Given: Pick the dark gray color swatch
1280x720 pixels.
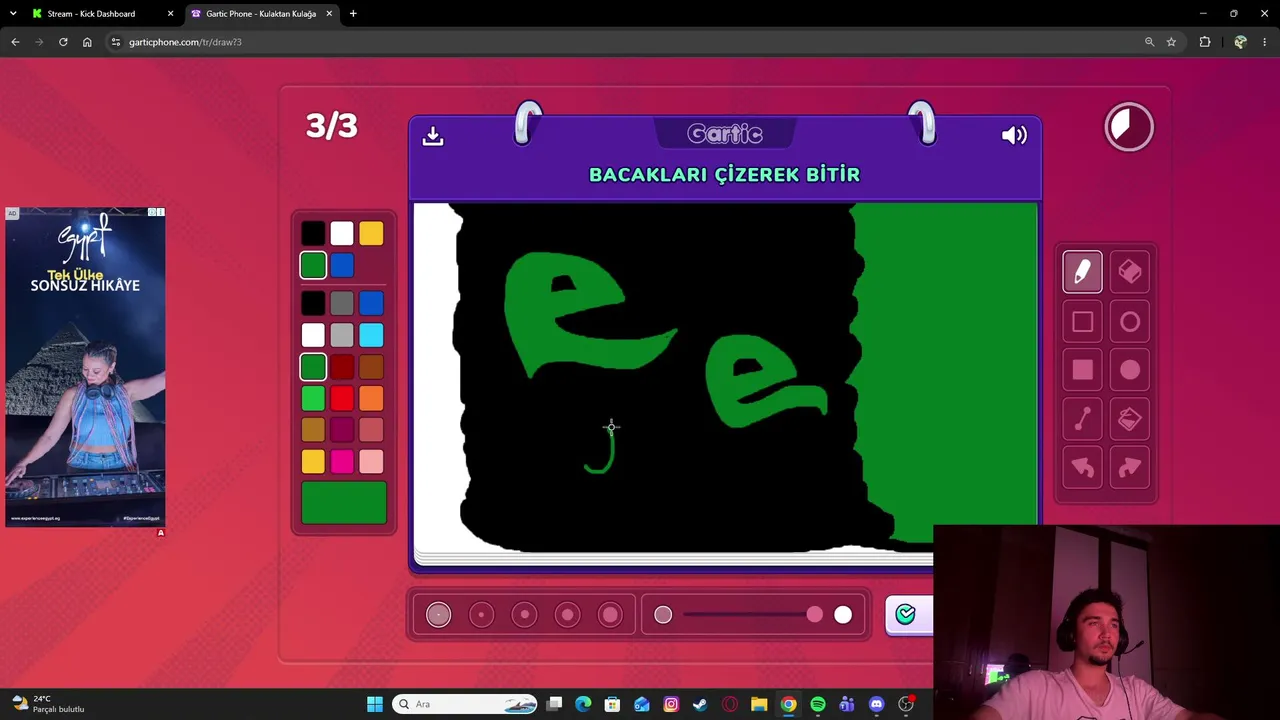Looking at the screenshot, I should (342, 304).
